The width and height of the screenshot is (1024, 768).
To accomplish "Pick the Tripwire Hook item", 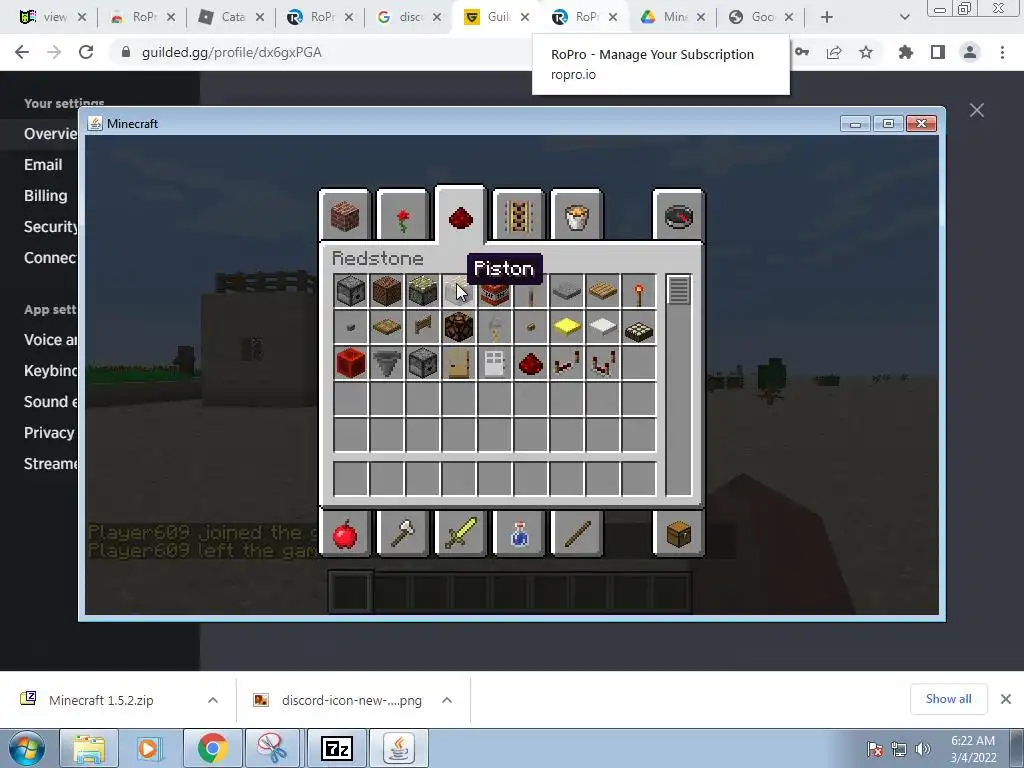I will (494, 327).
